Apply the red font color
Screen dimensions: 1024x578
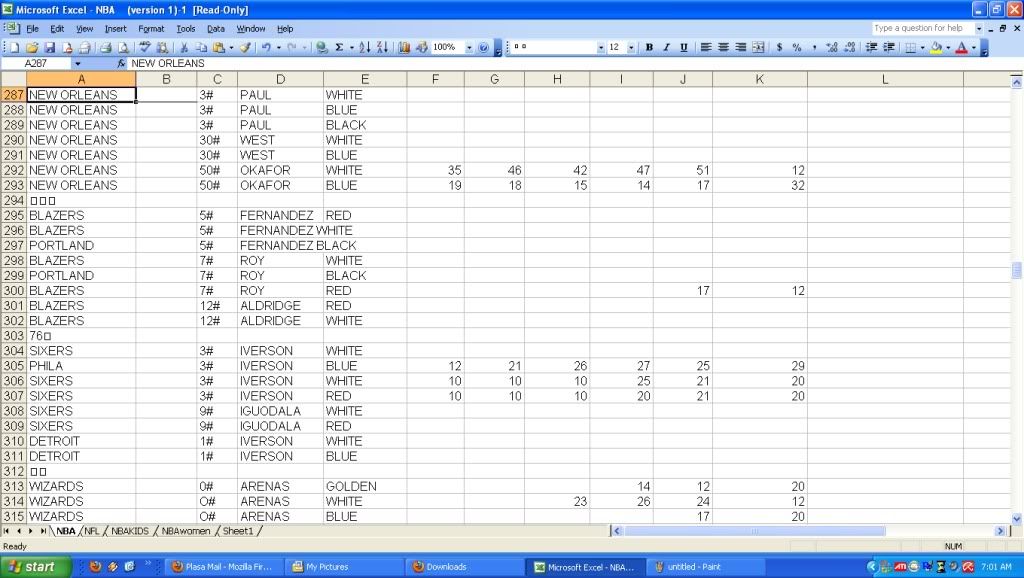point(961,48)
